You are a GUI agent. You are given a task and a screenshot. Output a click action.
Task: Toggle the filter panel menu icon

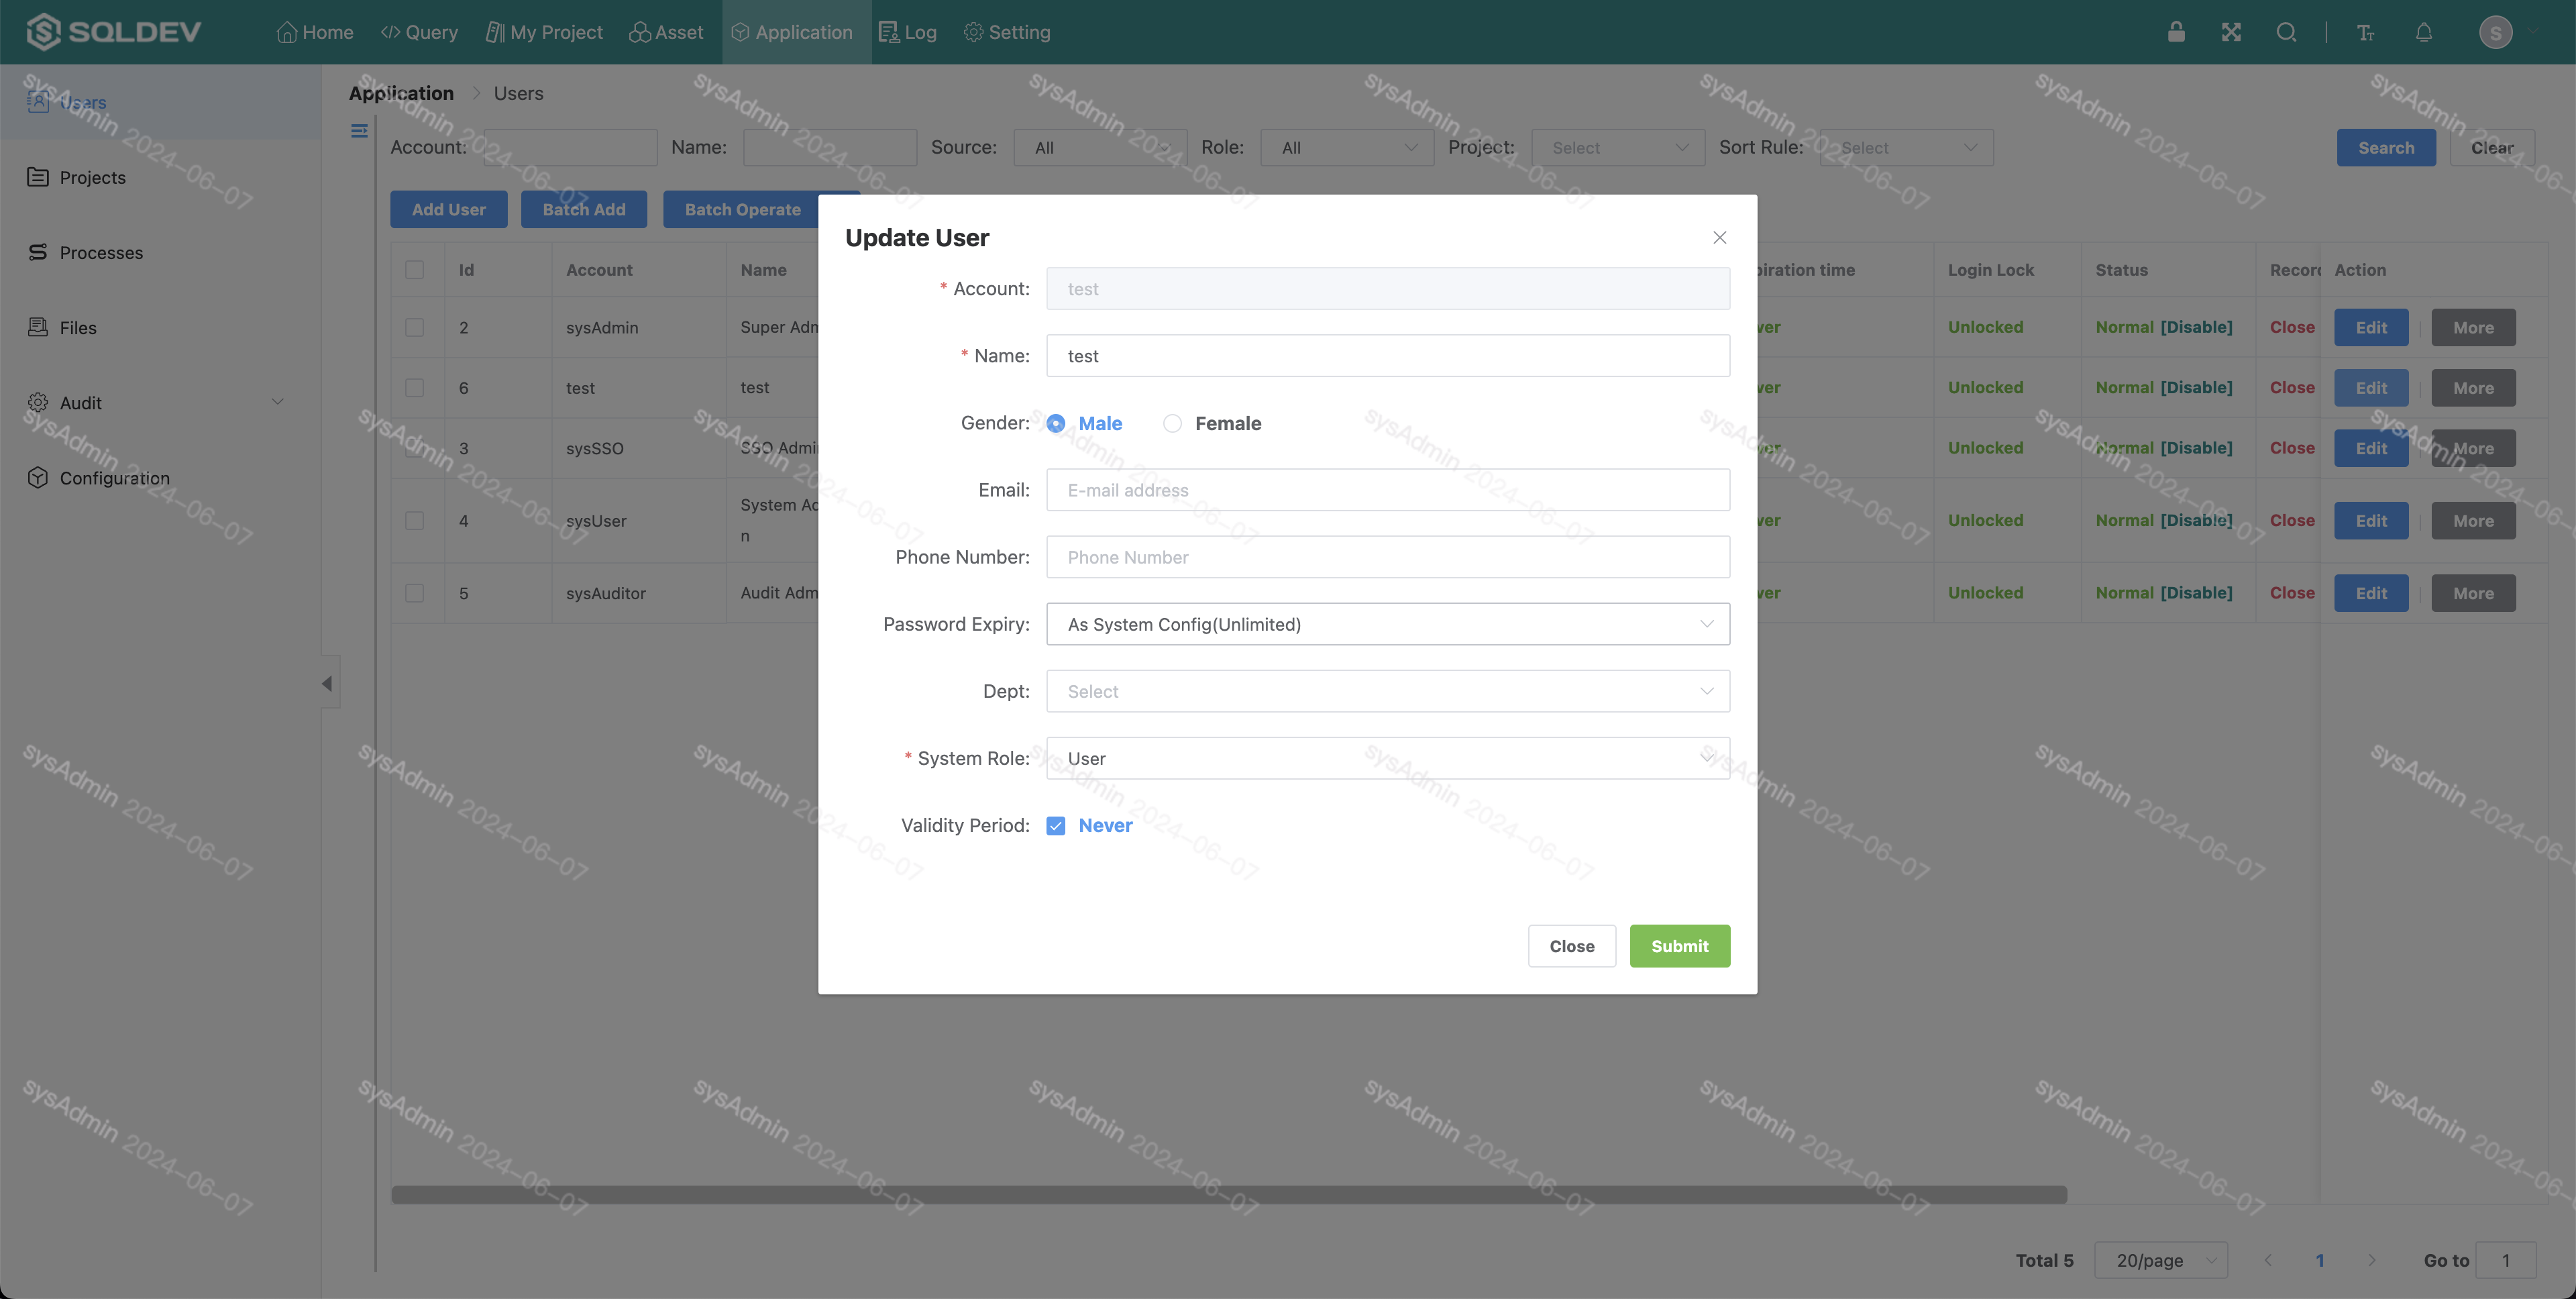359,131
